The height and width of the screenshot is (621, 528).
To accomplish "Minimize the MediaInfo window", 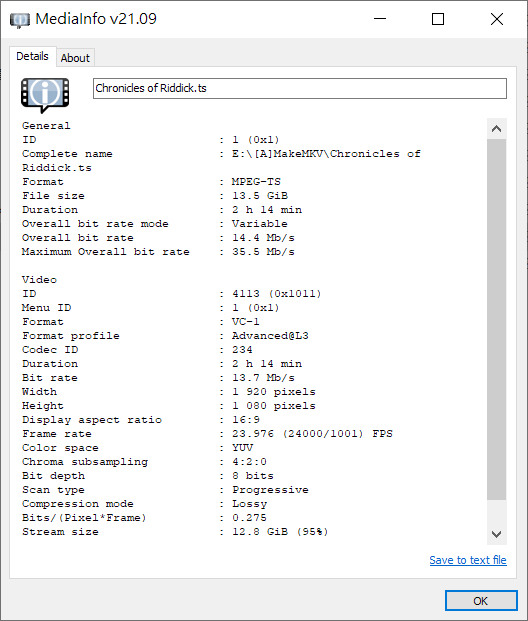I will (380, 19).
